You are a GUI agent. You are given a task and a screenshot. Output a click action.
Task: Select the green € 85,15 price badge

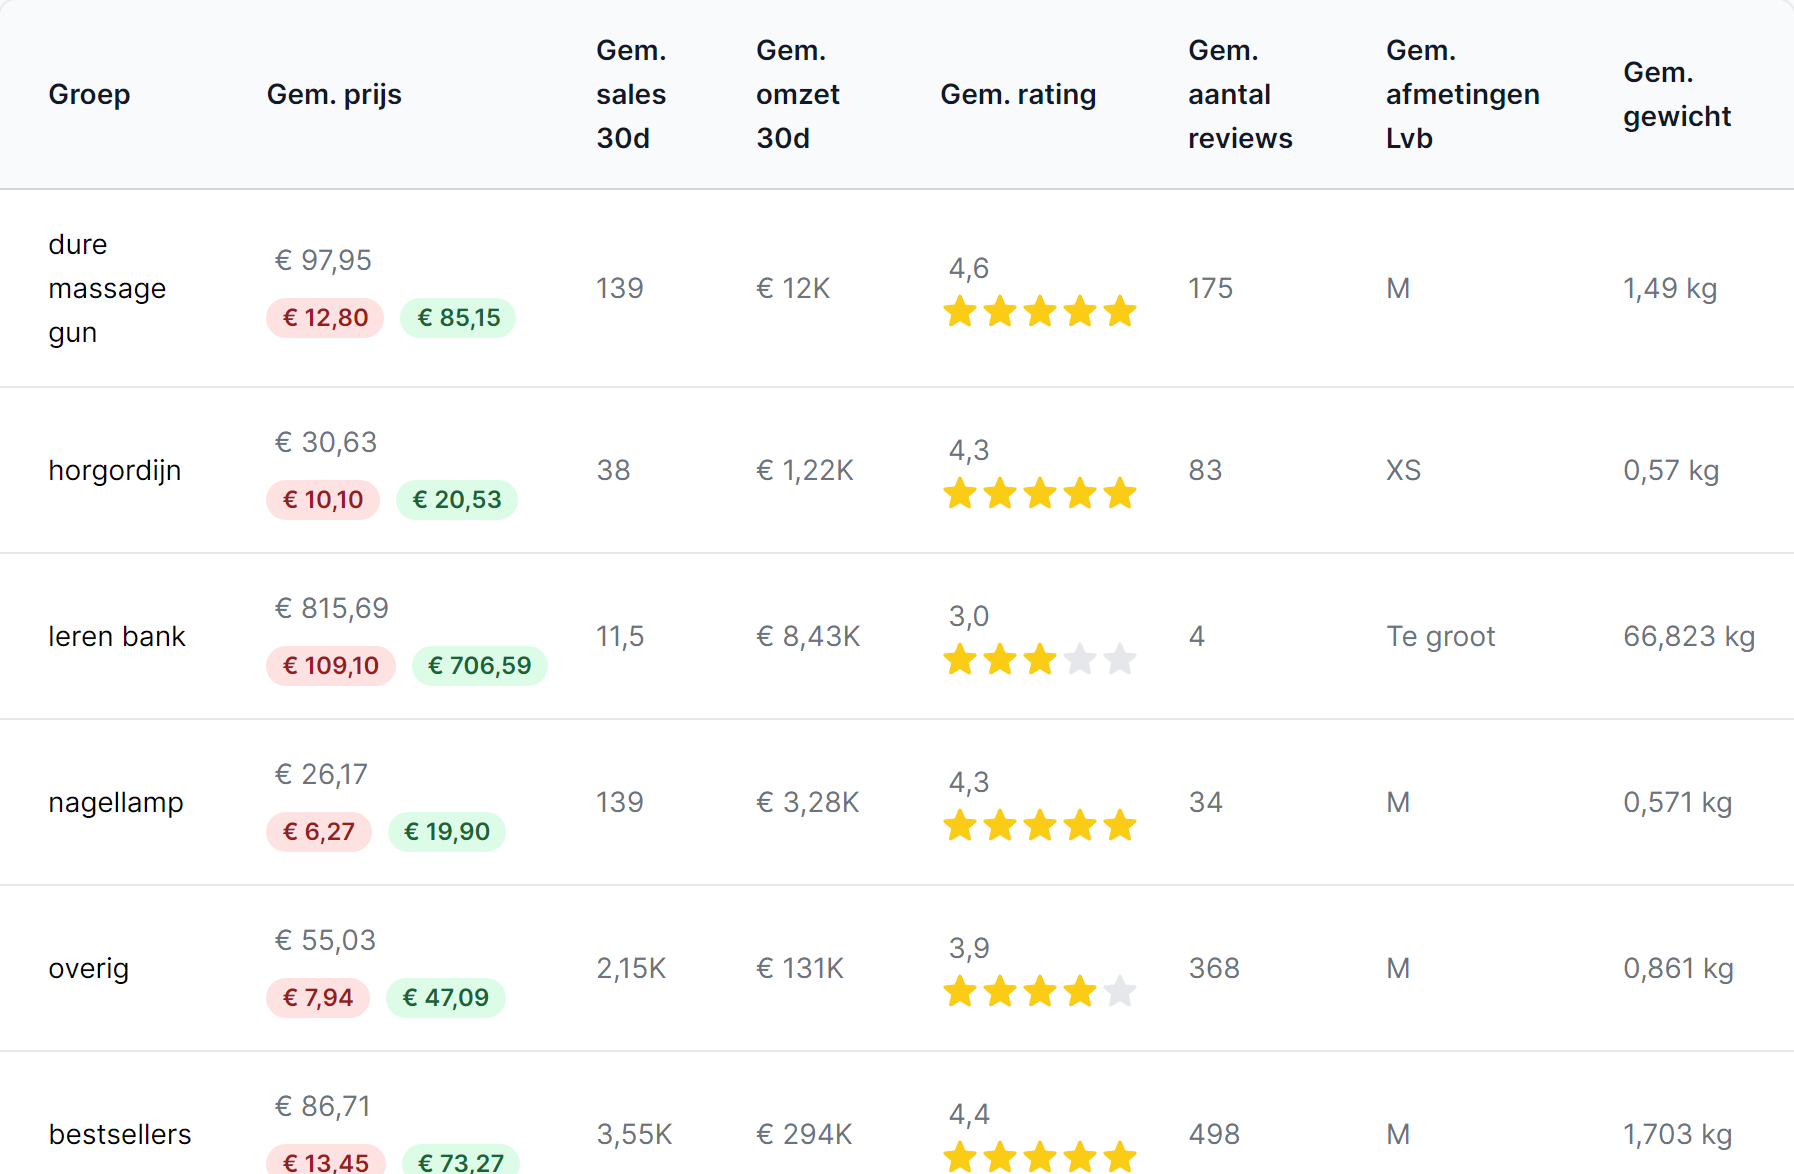pyautogui.click(x=458, y=318)
